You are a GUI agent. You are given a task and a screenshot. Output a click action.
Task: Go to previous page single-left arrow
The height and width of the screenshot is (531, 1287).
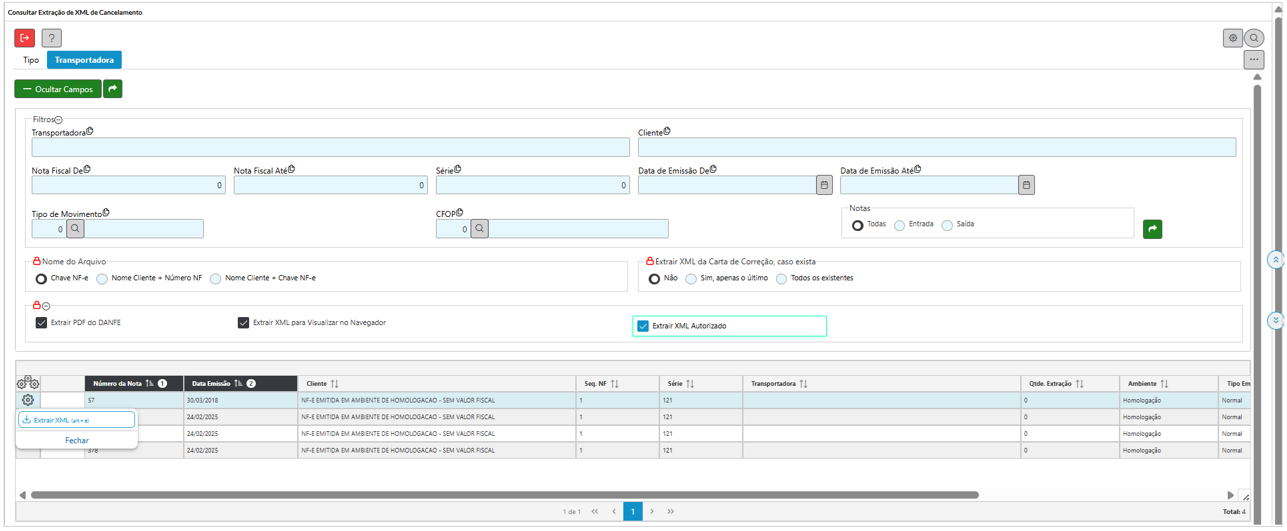[x=614, y=511]
